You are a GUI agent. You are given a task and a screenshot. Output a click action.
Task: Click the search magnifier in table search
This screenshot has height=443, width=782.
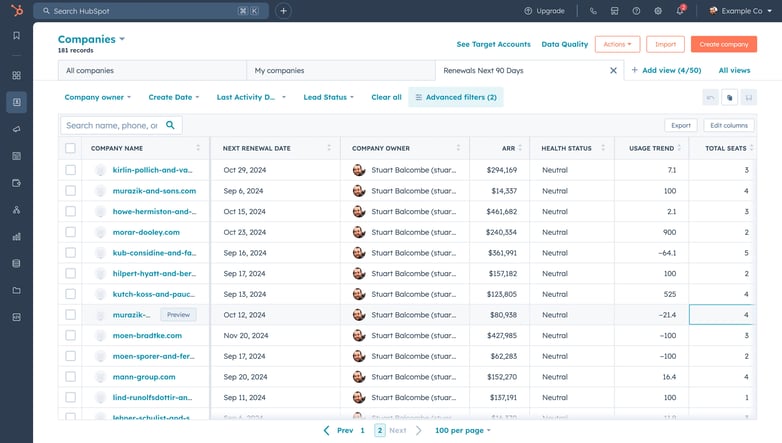click(170, 125)
